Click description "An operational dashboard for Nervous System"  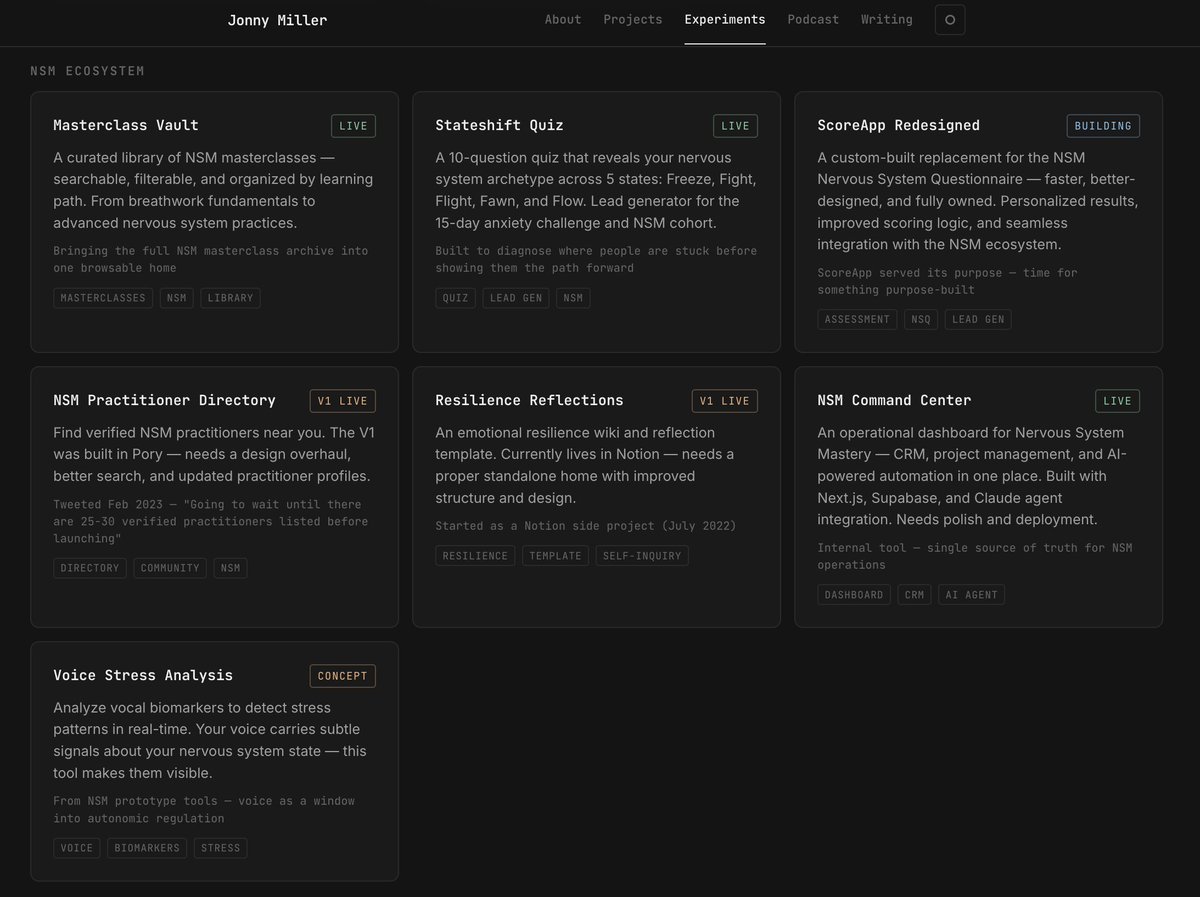974,476
